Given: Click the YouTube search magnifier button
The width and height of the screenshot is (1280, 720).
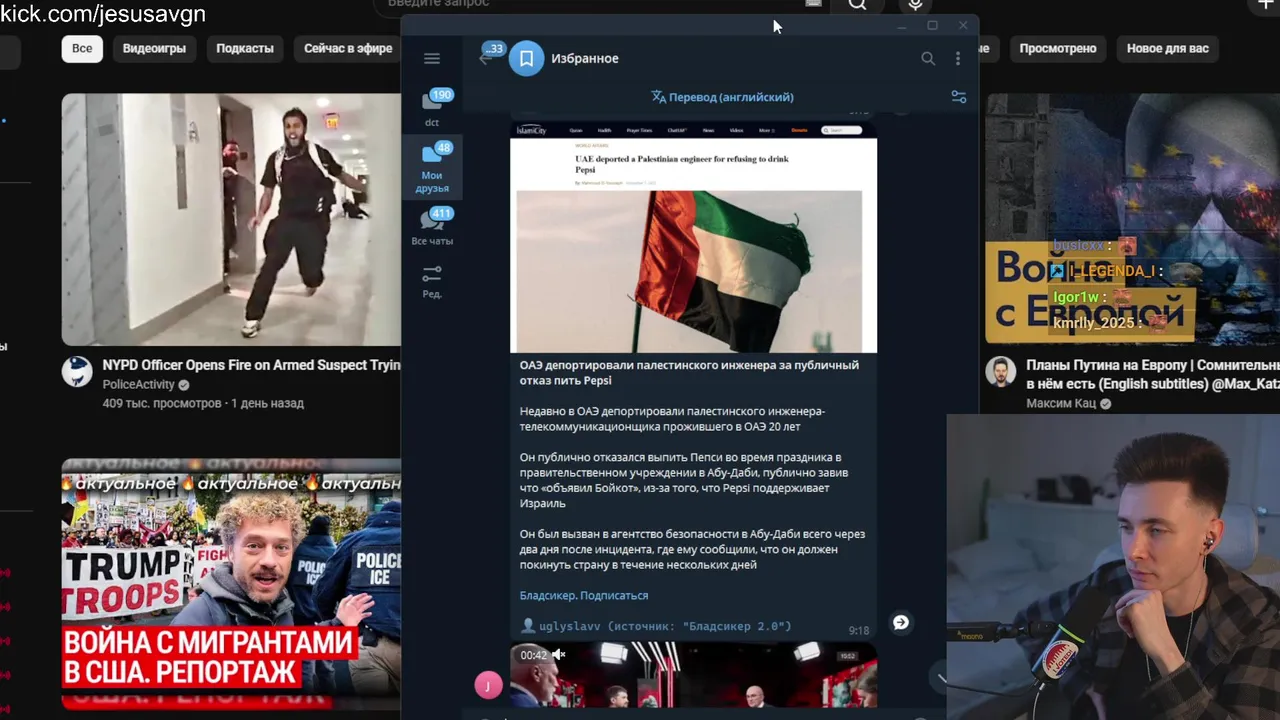Looking at the screenshot, I should [858, 5].
